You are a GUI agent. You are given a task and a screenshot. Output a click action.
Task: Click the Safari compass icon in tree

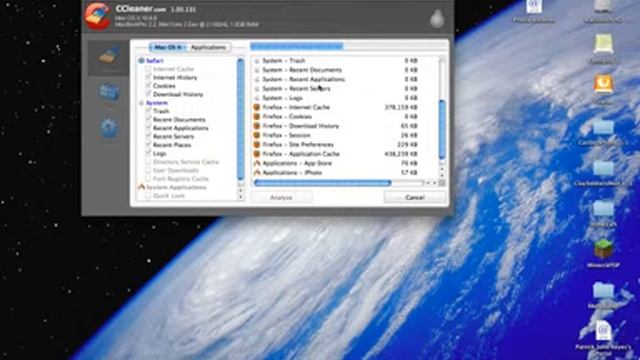tap(141, 60)
